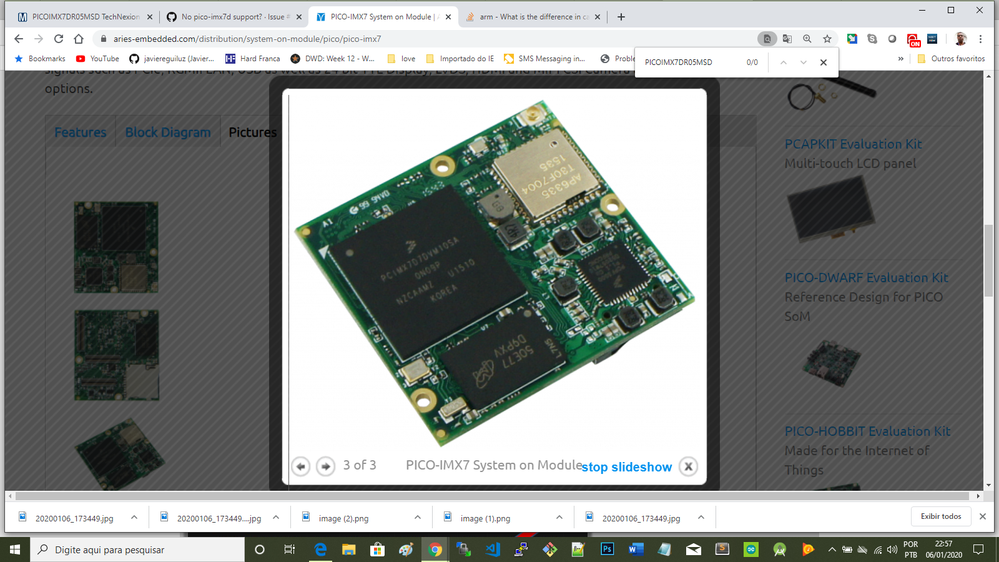Open the Skype extension icon
Image resolution: width=999 pixels, height=562 pixels.
[x=872, y=39]
